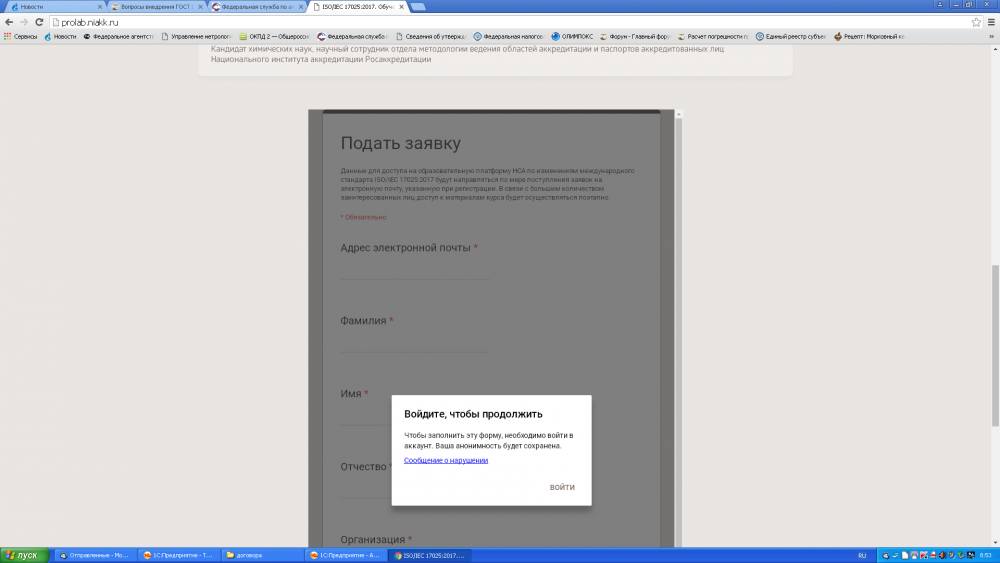This screenshot has height=563, width=1000.
Task: Open the ОЛИМПОКС bookmark
Action: [573, 36]
